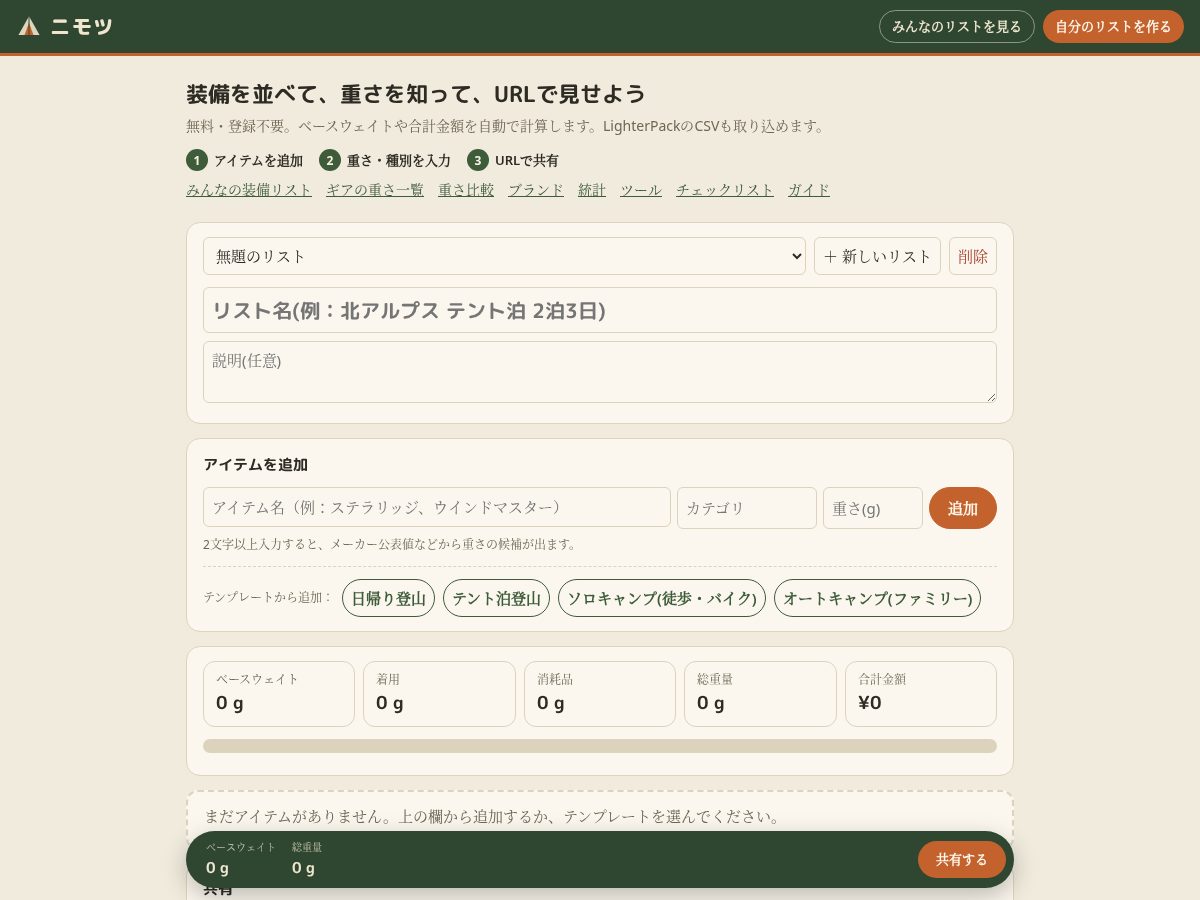Click the まだアイテムがありません empty message
This screenshot has height=900, width=1200.
pyautogui.click(x=492, y=816)
